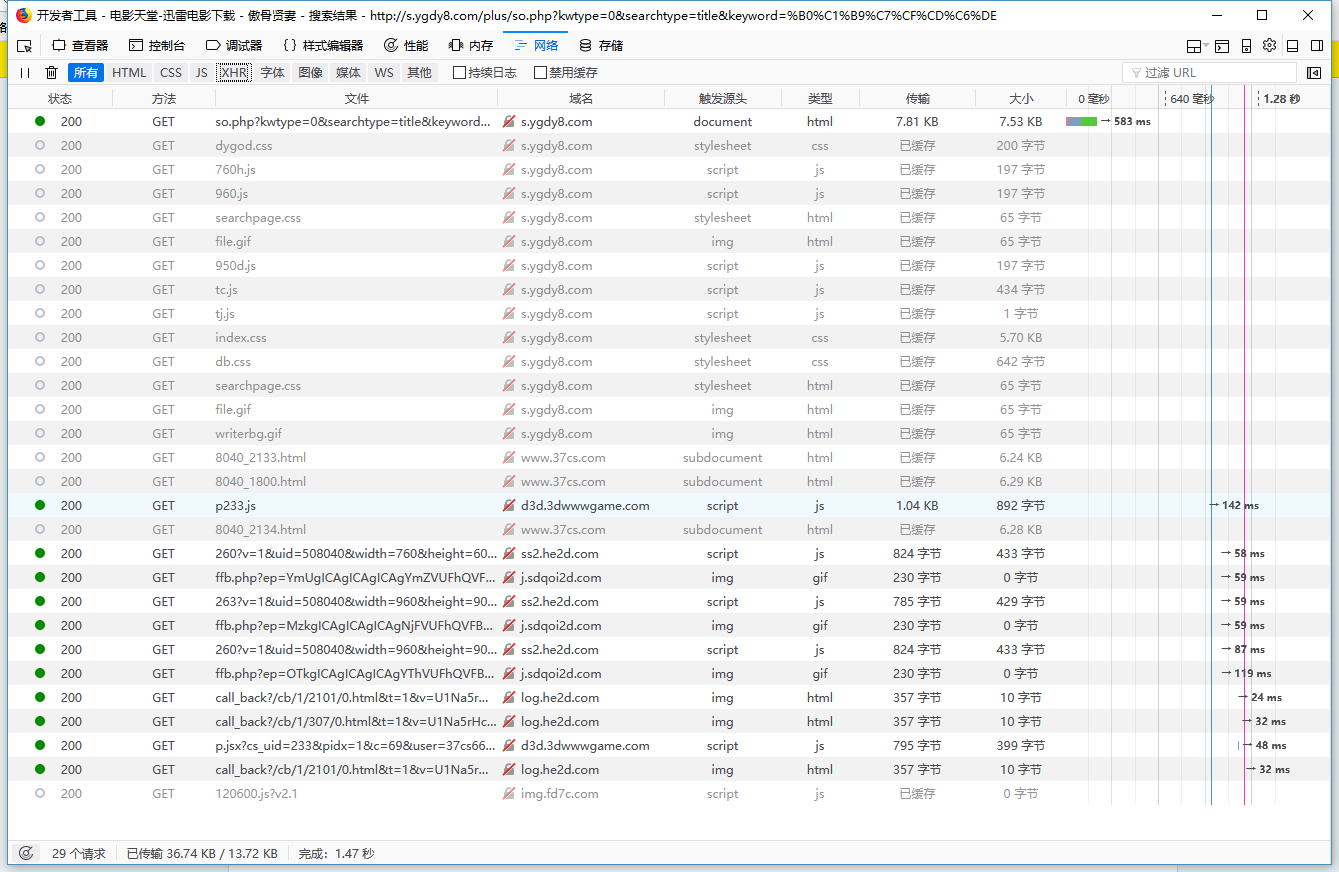Select the 260?v=1&uid=508040&width=760 request row

tap(669, 554)
